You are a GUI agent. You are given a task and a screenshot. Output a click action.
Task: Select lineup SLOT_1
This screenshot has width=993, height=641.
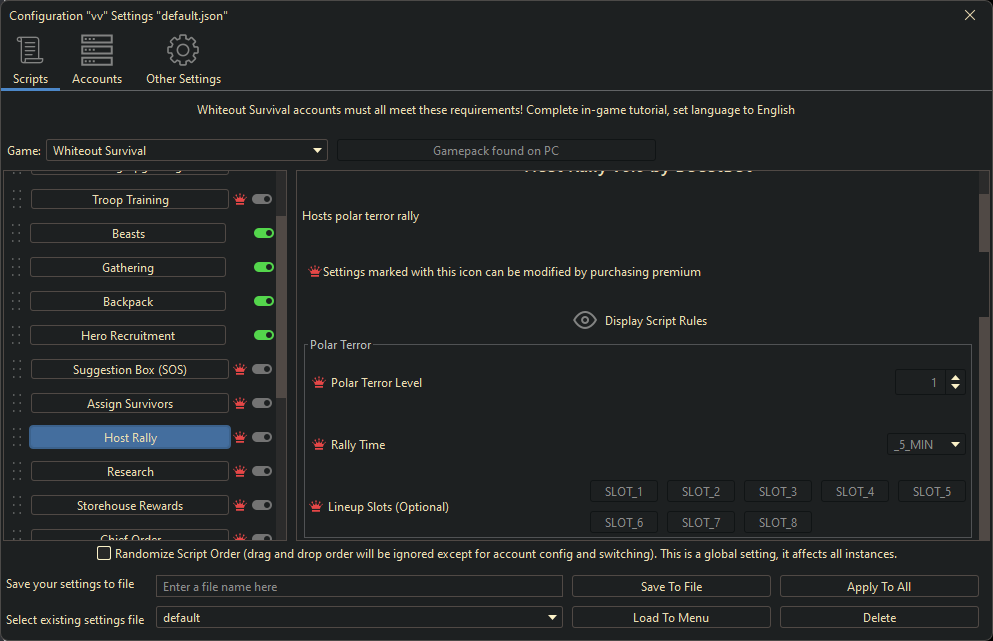(x=624, y=492)
